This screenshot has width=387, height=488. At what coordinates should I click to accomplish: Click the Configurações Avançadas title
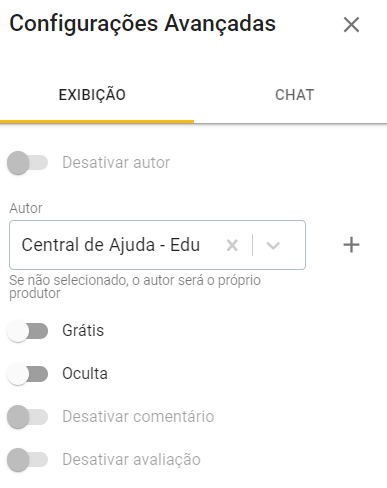pos(142,24)
